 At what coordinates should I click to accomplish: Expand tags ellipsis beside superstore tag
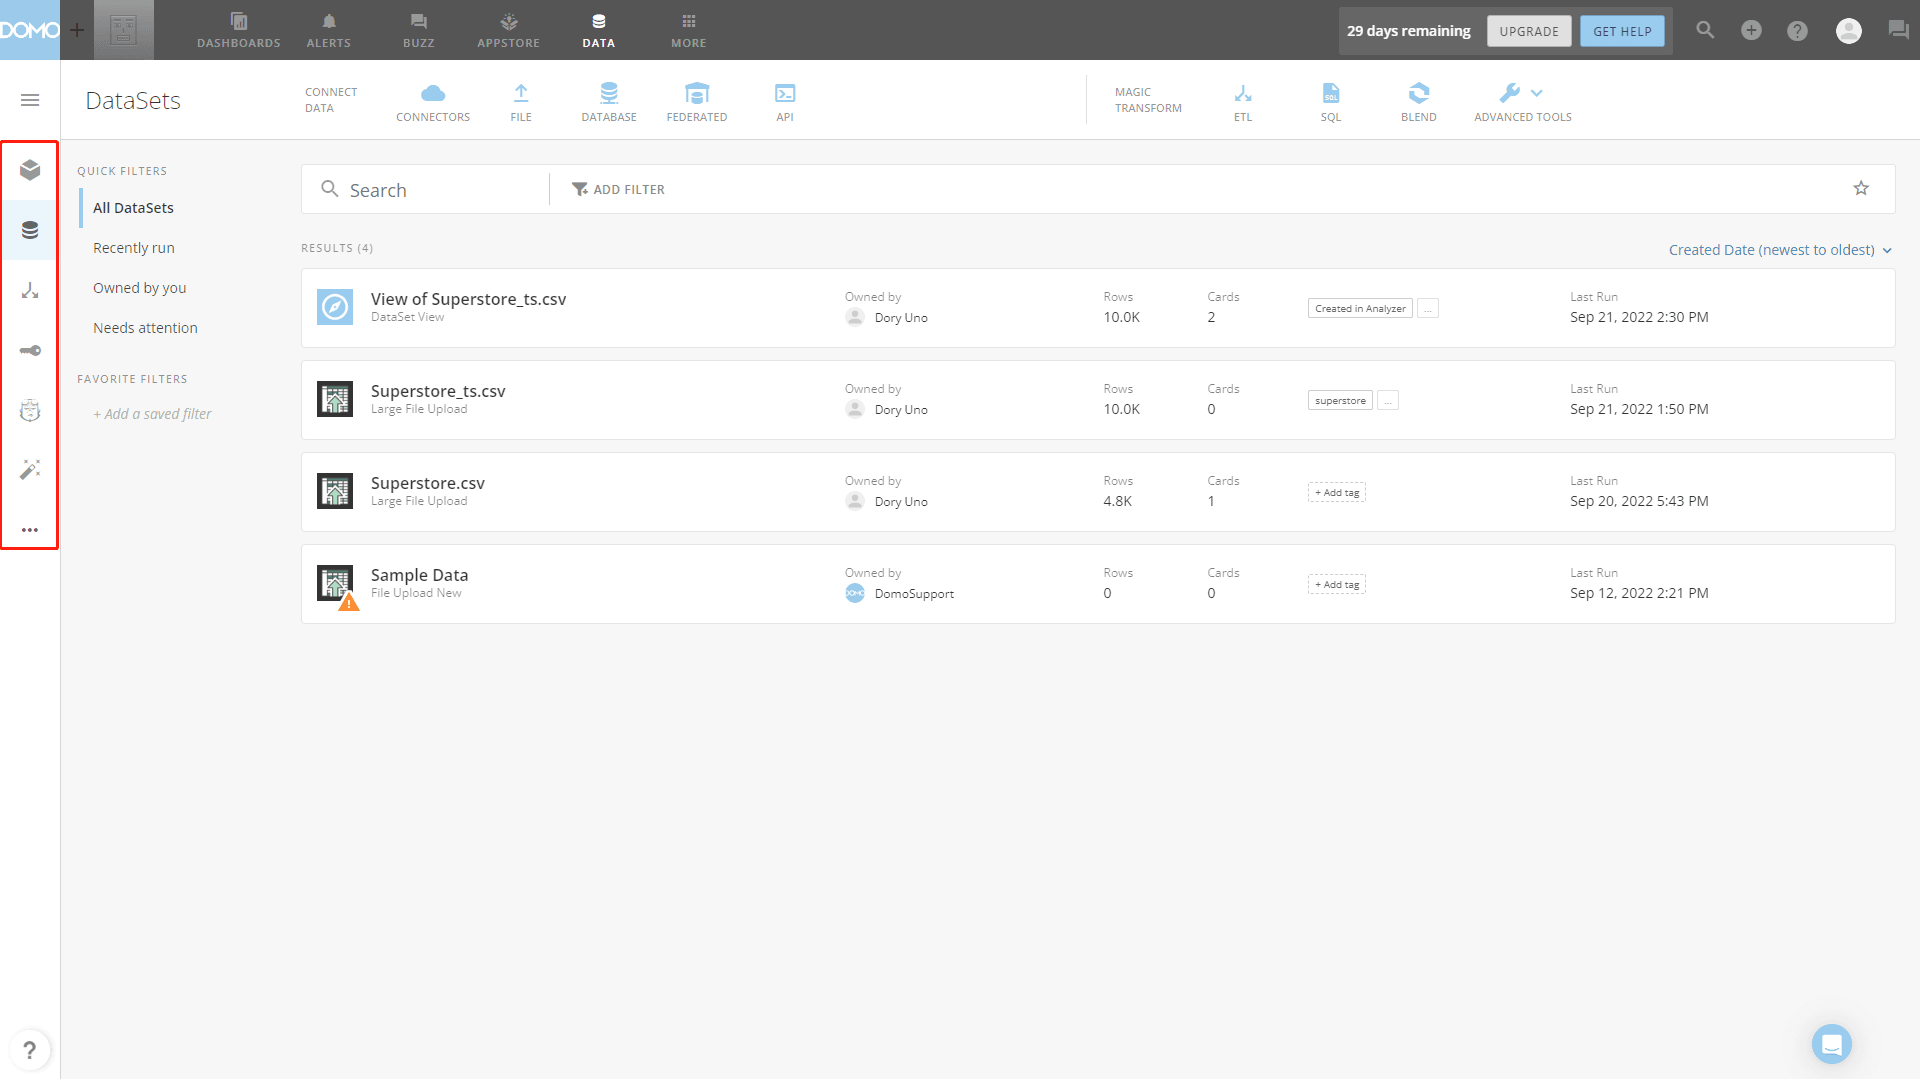coord(1388,400)
